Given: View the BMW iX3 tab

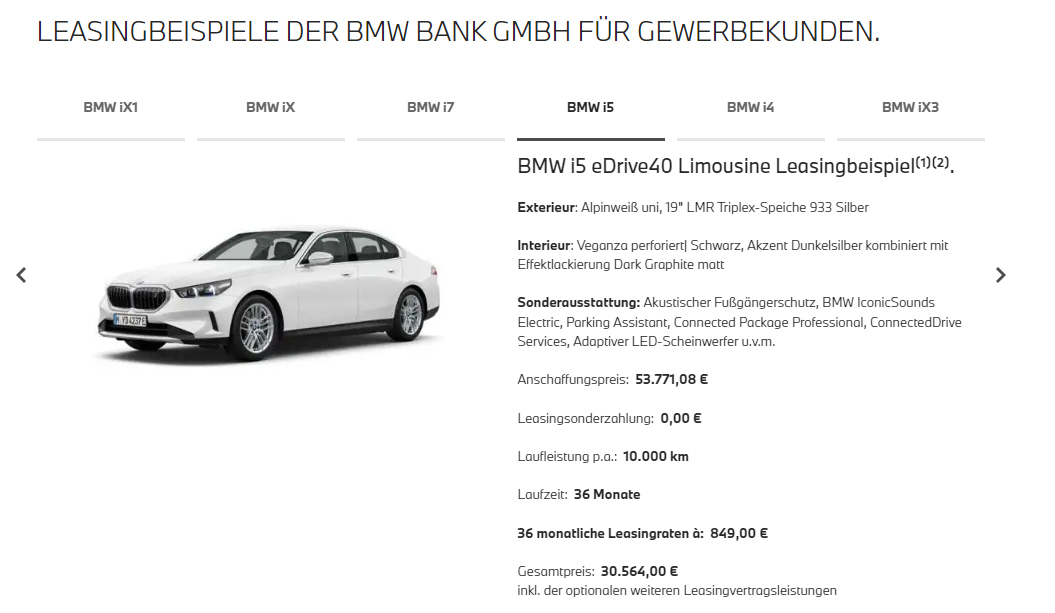Looking at the screenshot, I should pos(910,108).
